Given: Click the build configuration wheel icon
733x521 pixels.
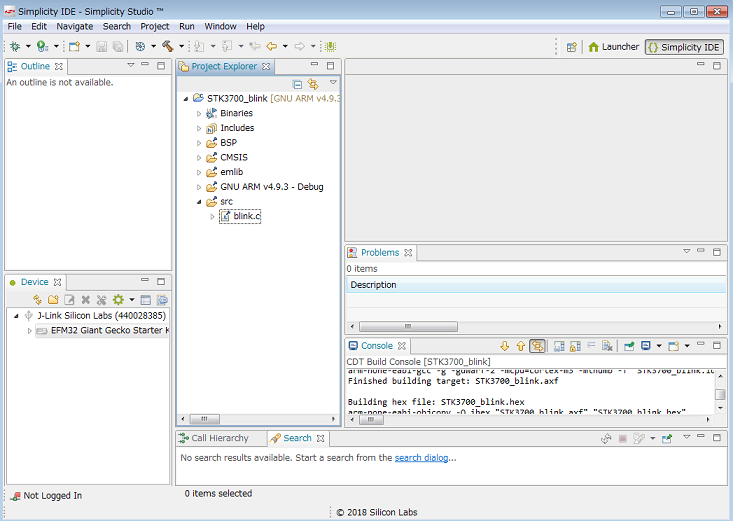Looking at the screenshot, I should pos(140,46).
